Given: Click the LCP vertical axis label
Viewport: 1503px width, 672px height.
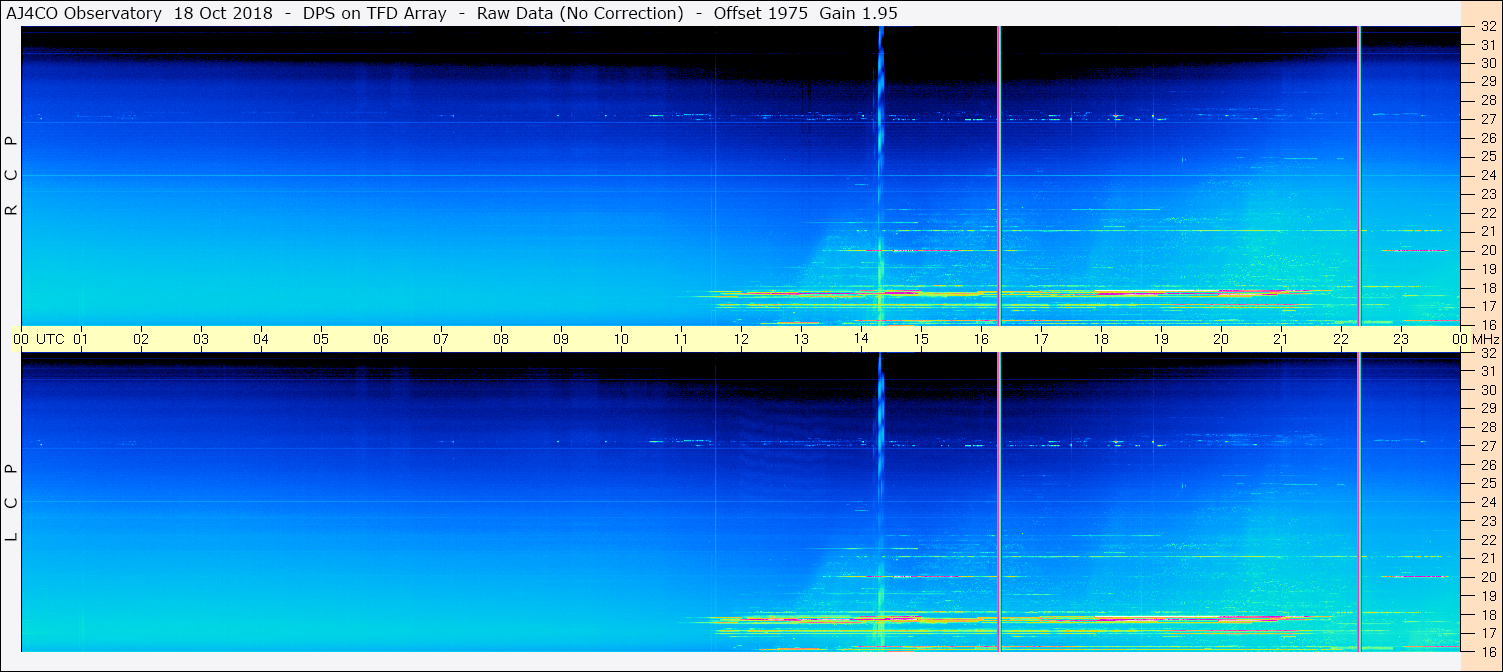Looking at the screenshot, I should (11, 502).
